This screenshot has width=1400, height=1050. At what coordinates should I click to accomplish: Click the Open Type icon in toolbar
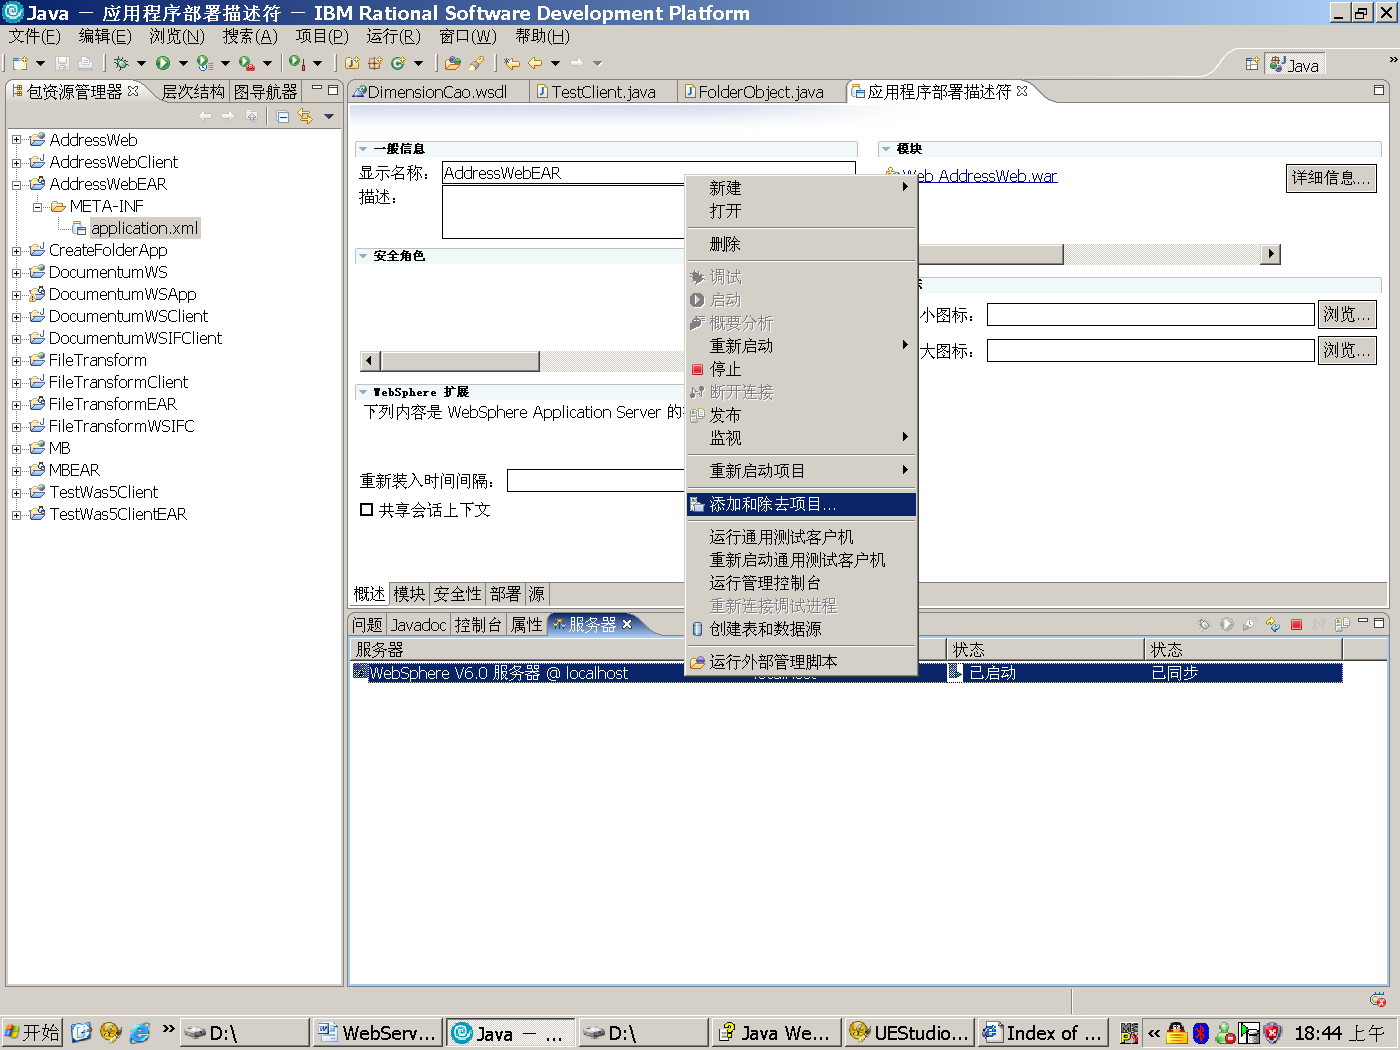[453, 63]
